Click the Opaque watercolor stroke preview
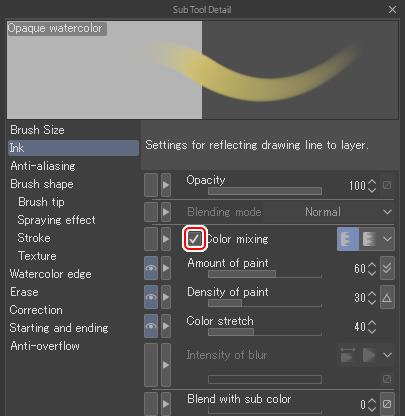Screen dimensions: 405x416 click(203, 70)
